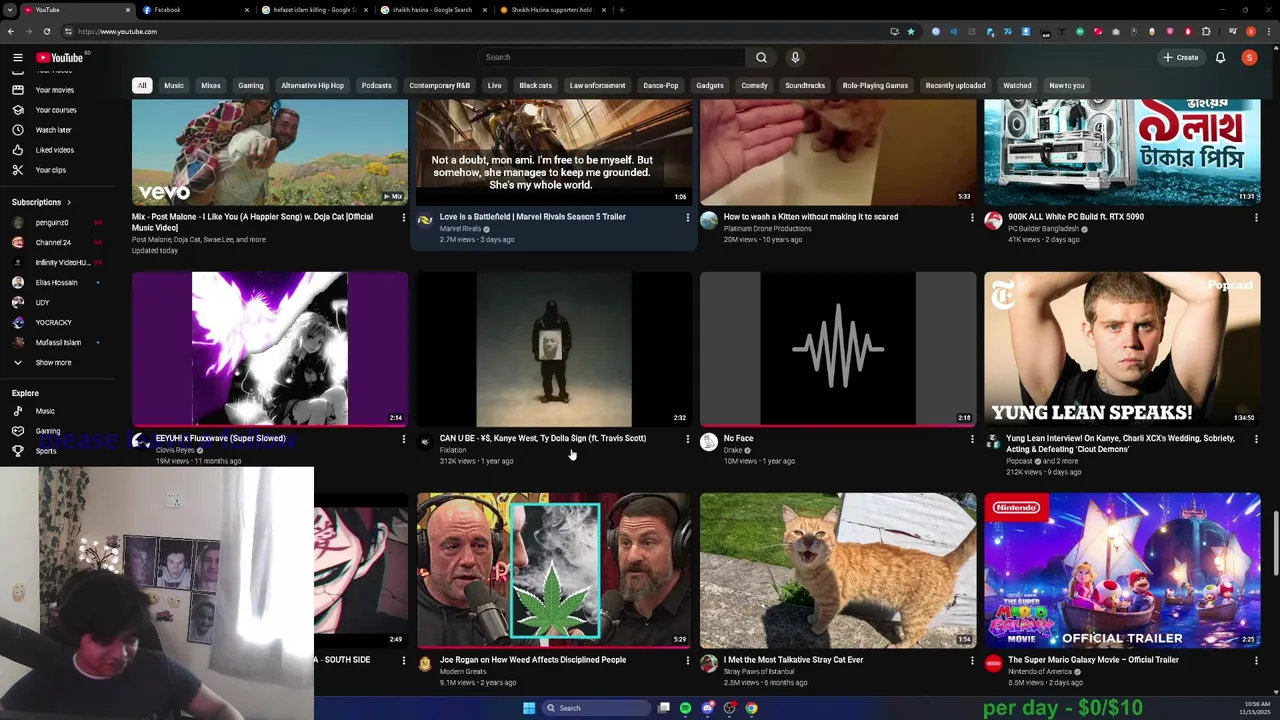Close the Facebook tab
Viewport: 1280px width, 720px height.
[247, 10]
